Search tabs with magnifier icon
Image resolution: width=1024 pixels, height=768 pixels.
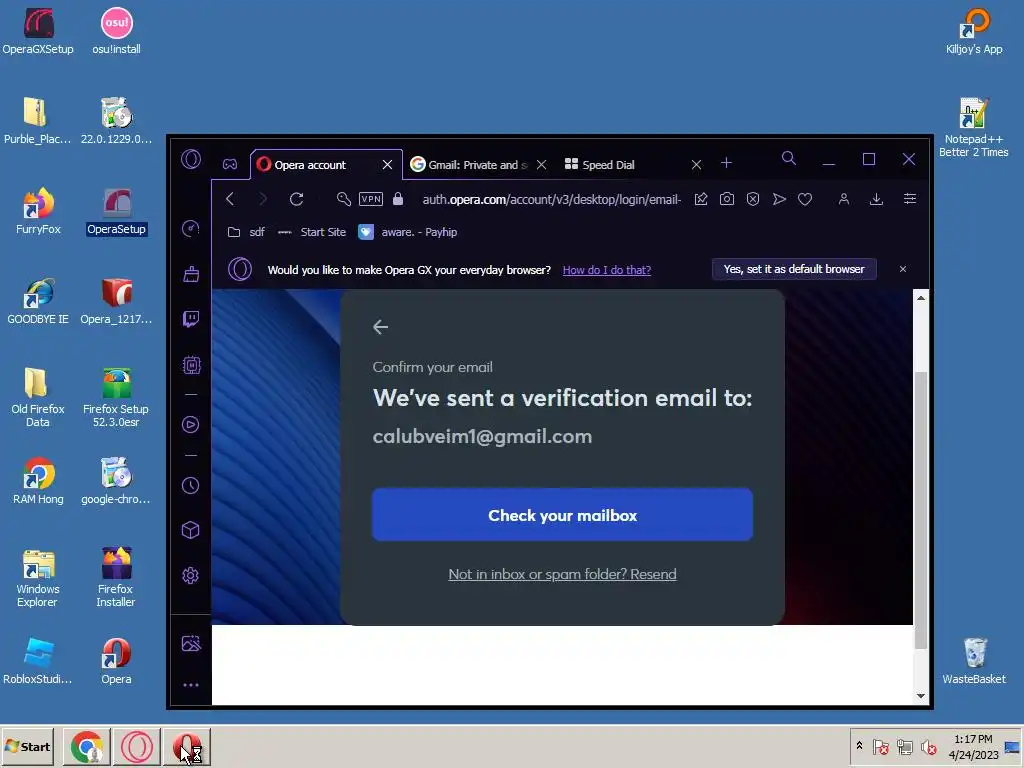click(789, 159)
